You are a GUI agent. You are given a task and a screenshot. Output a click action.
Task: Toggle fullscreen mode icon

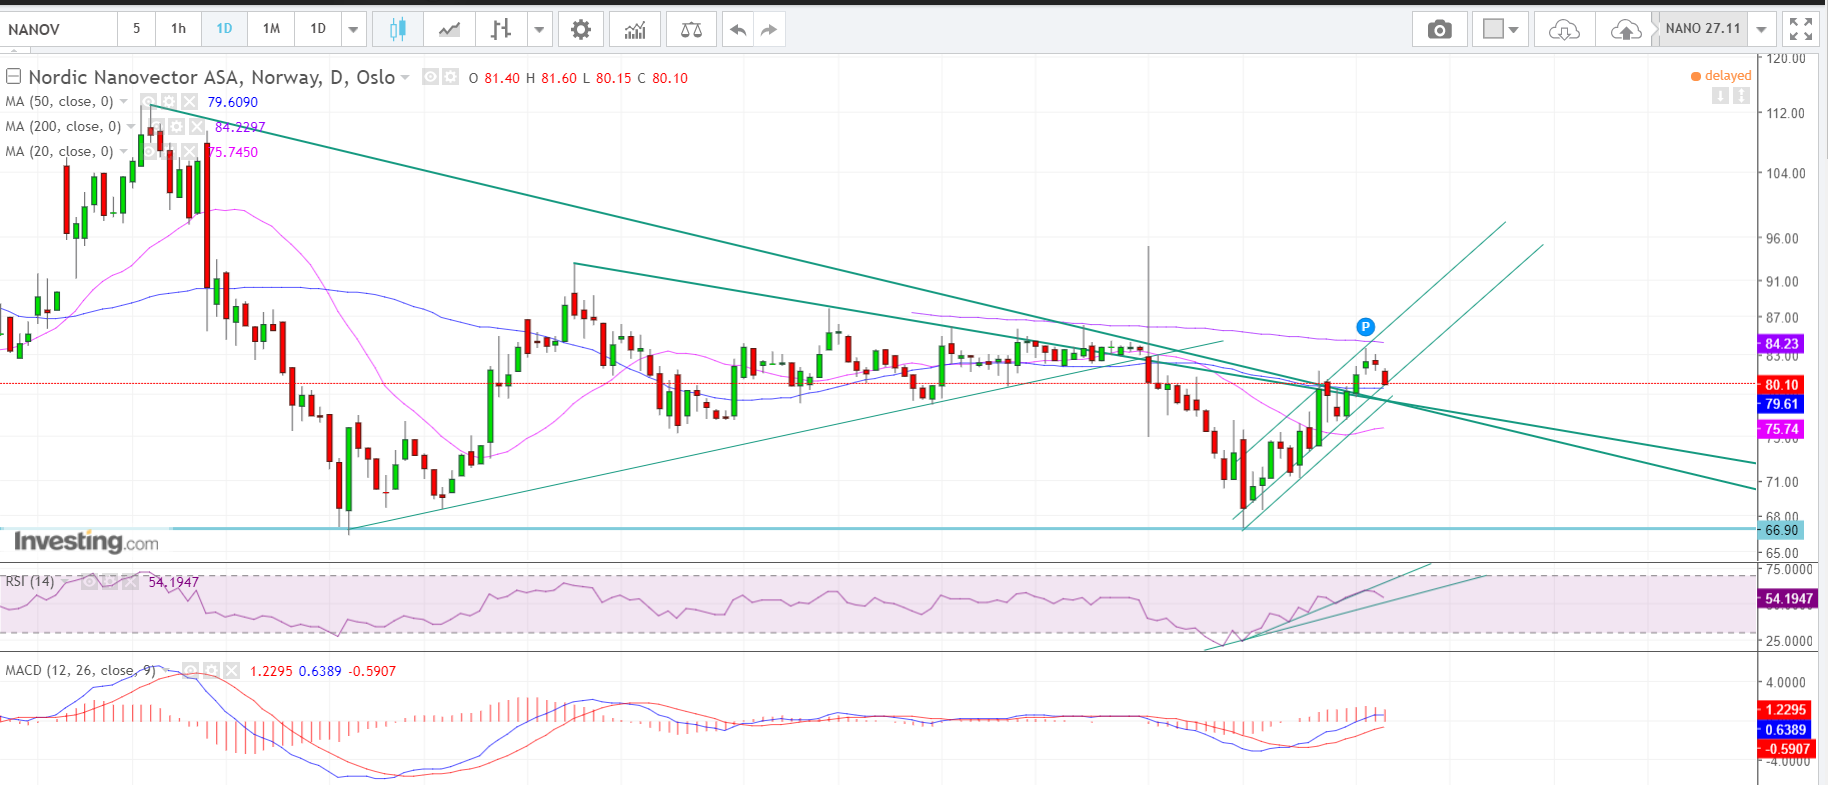1801,29
